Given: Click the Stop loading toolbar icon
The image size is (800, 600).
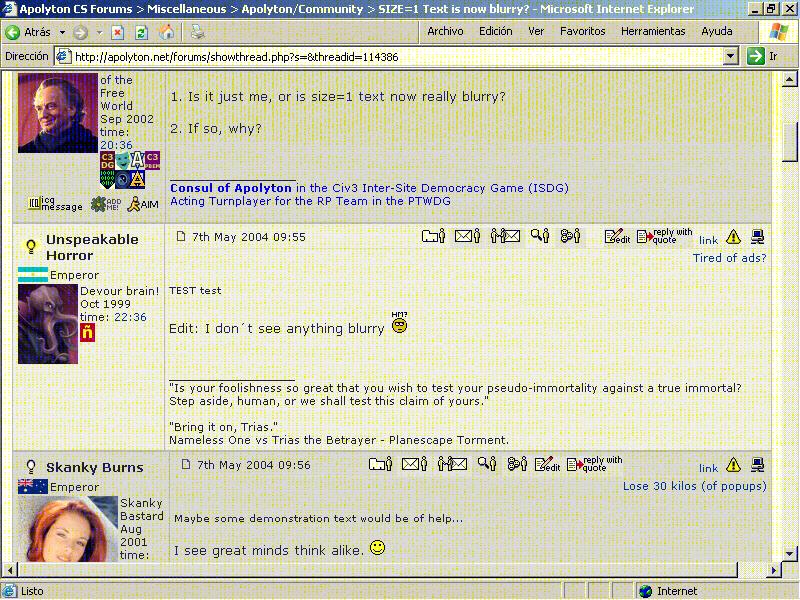Looking at the screenshot, I should pyautogui.click(x=118, y=32).
